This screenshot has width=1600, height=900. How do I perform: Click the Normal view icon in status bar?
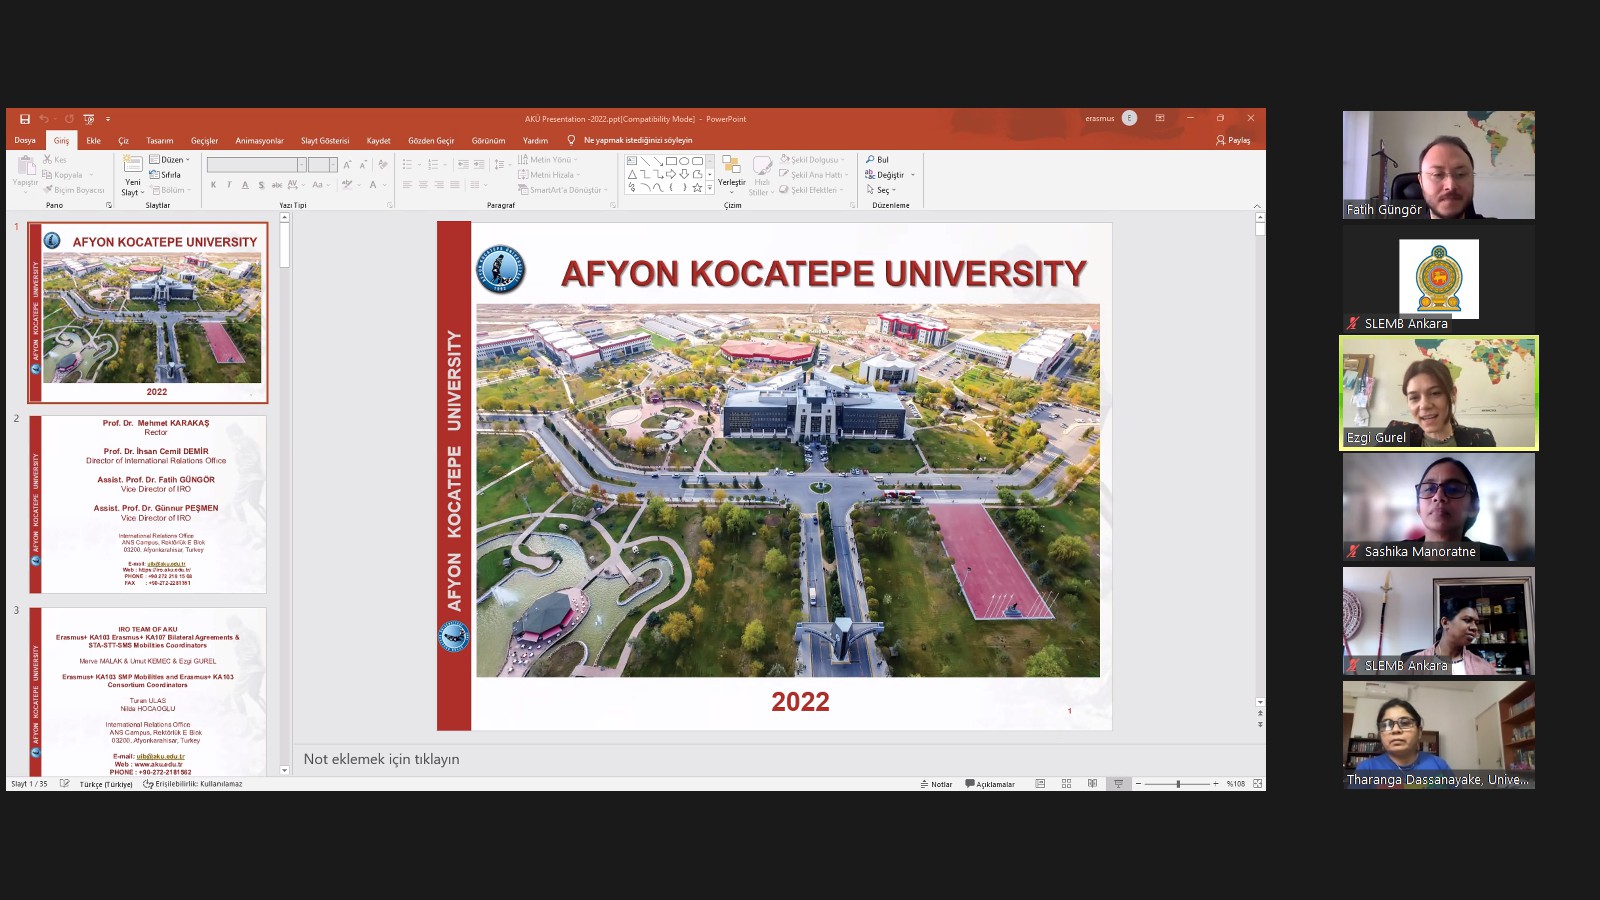(1040, 784)
